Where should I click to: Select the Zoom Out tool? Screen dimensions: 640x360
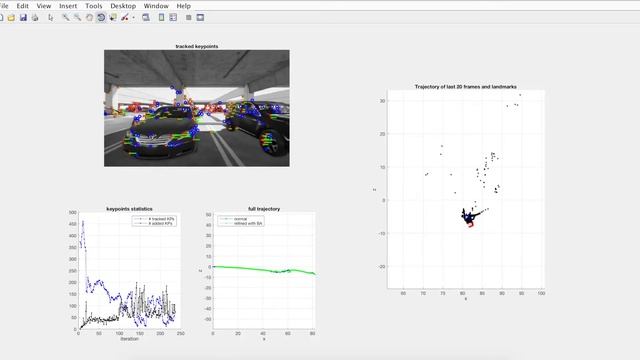point(78,18)
